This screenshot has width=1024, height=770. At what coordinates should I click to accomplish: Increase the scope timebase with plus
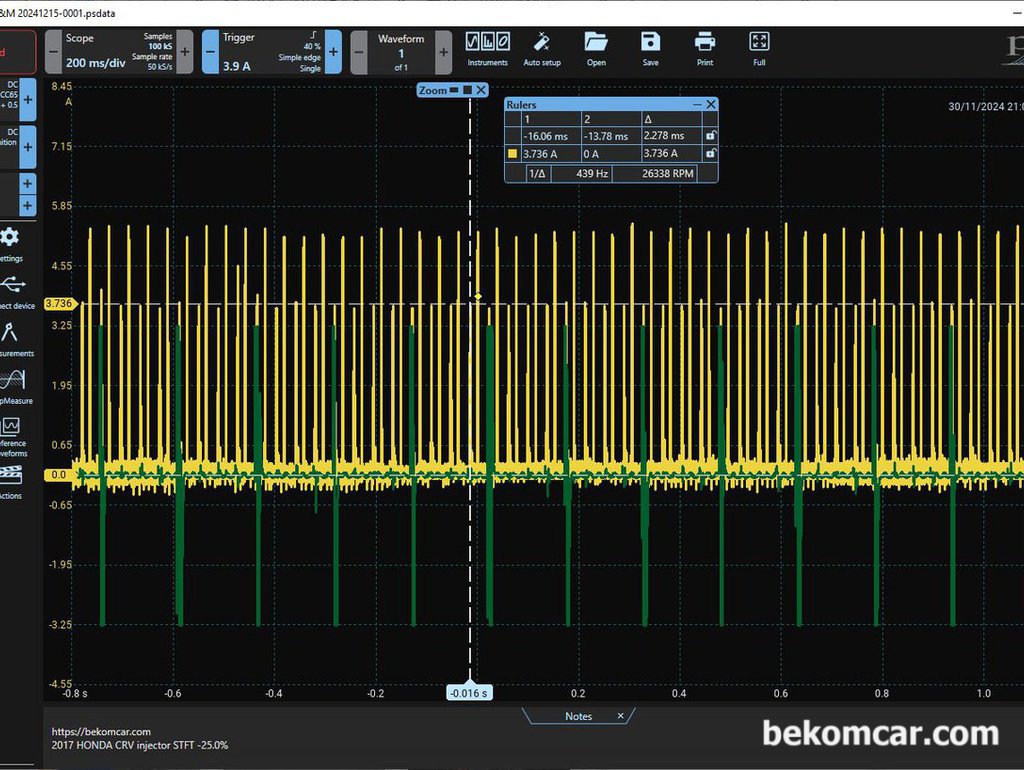185,52
